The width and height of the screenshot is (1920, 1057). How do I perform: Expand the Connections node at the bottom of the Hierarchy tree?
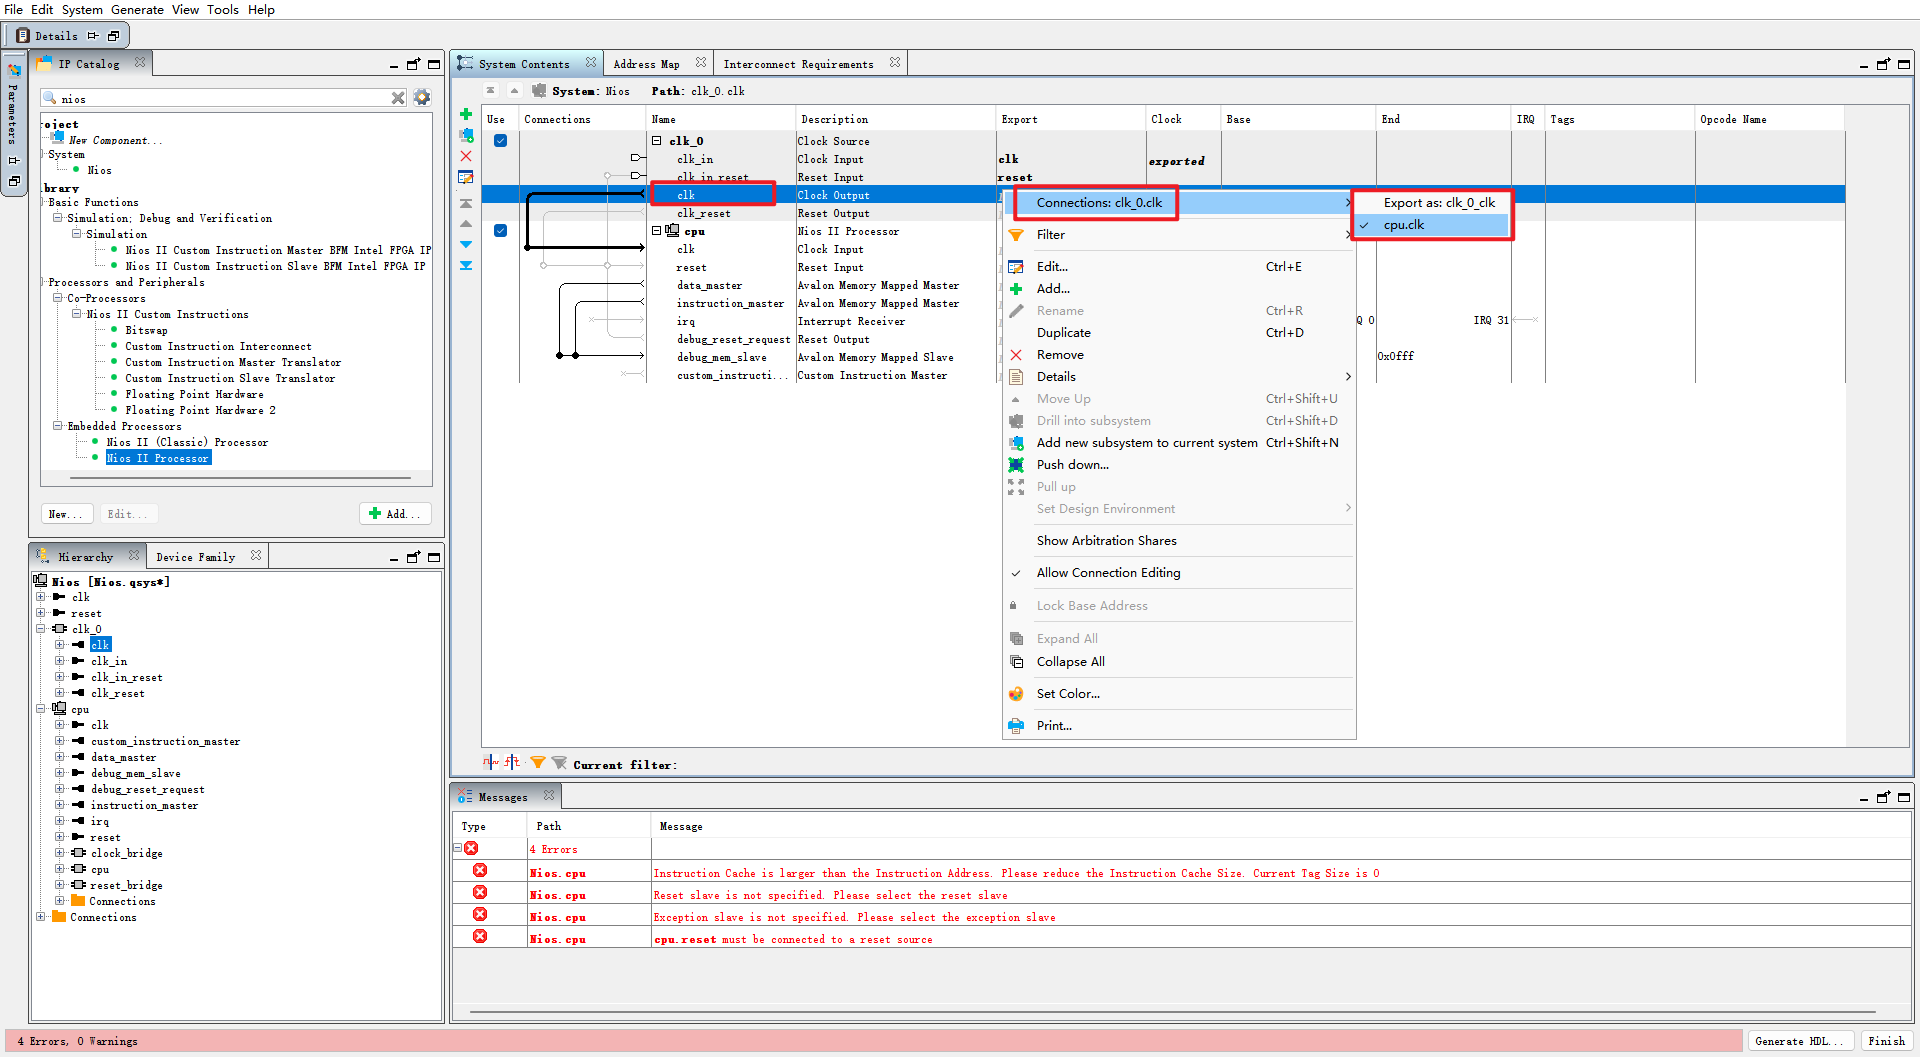(x=41, y=917)
